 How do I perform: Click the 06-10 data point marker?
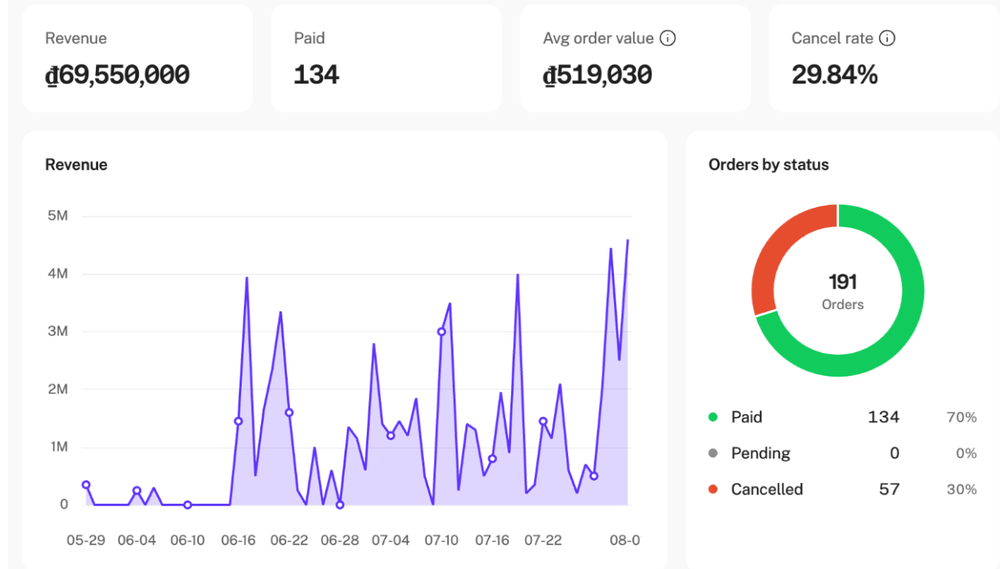[188, 505]
